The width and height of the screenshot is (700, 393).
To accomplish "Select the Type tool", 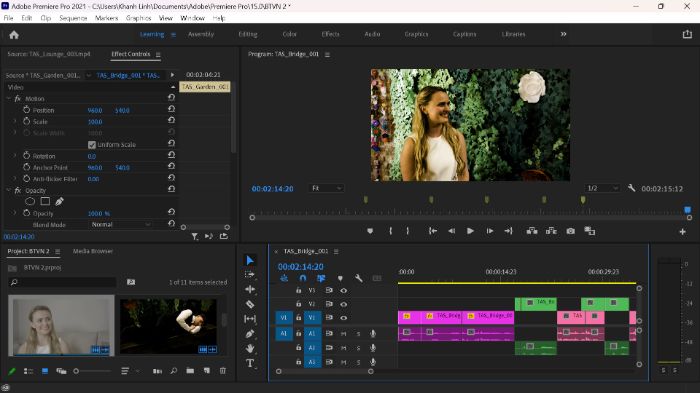I will pos(250,363).
